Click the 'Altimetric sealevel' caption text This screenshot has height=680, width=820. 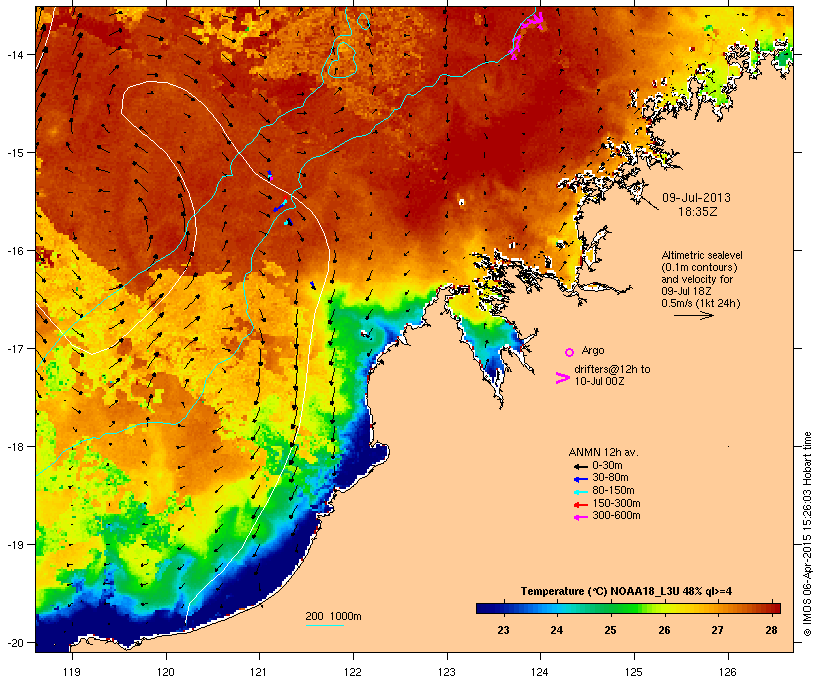[702, 255]
